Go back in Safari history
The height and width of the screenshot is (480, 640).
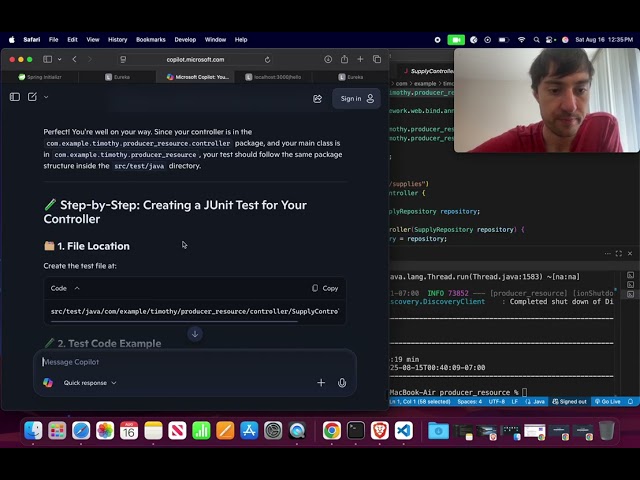point(74,60)
